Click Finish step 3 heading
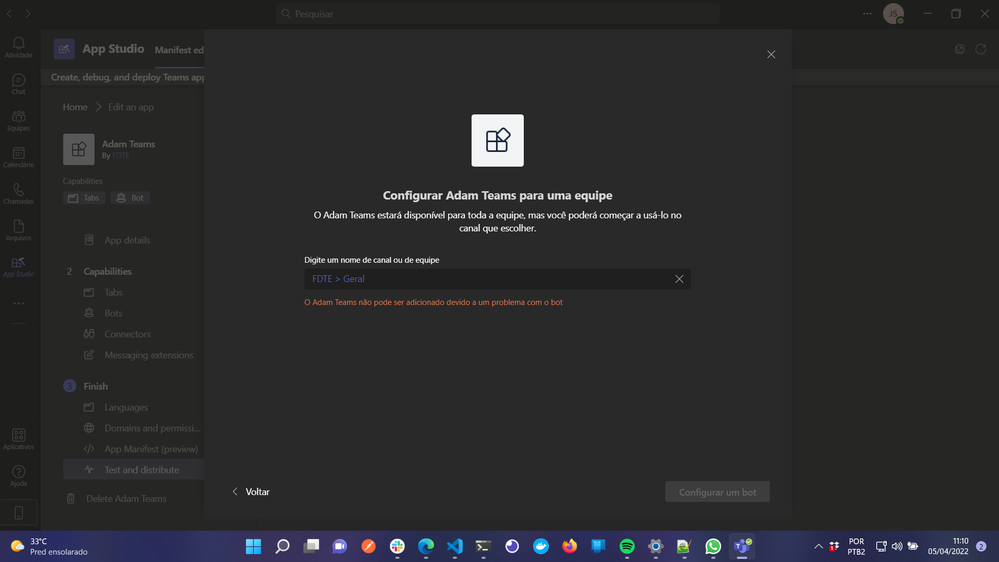 [x=96, y=386]
